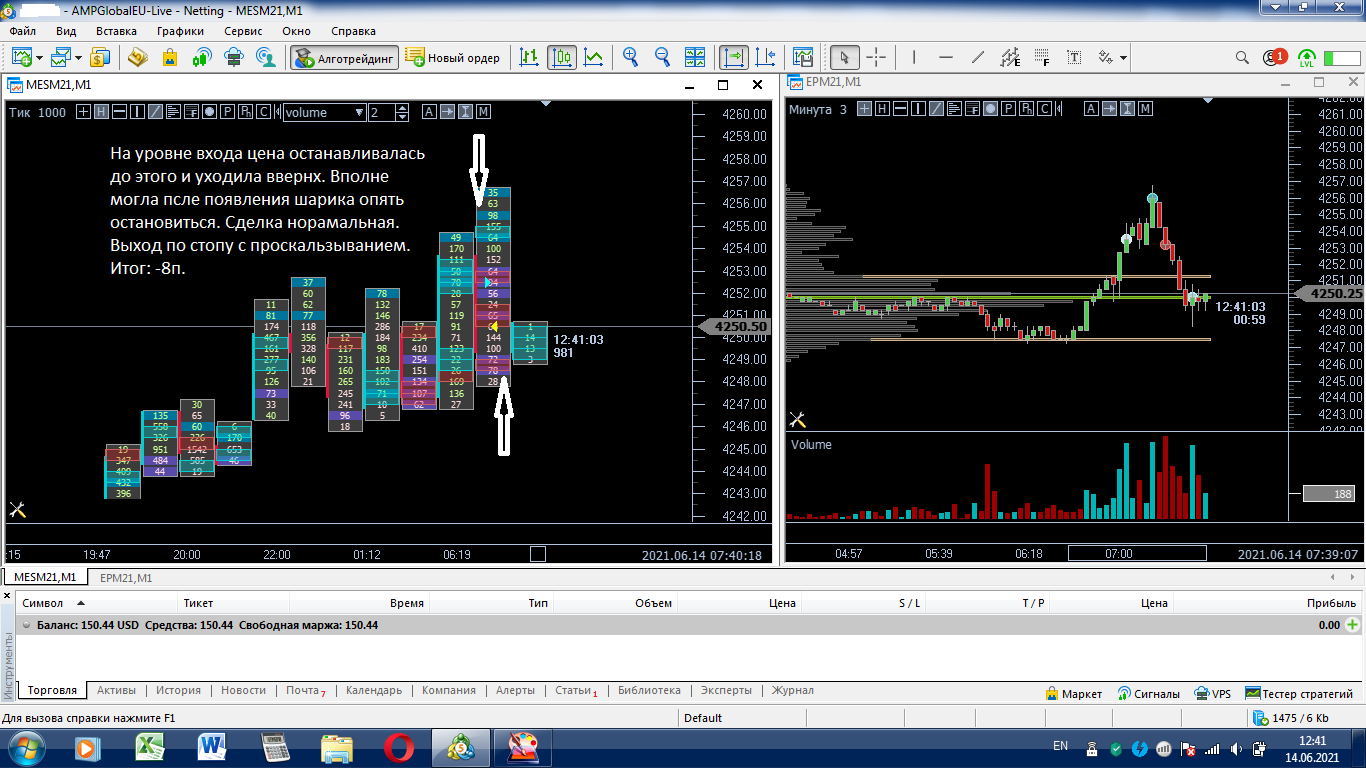Image resolution: width=1366 pixels, height=768 pixels.
Task: Select the vertical line drawing tool
Action: click(x=914, y=58)
